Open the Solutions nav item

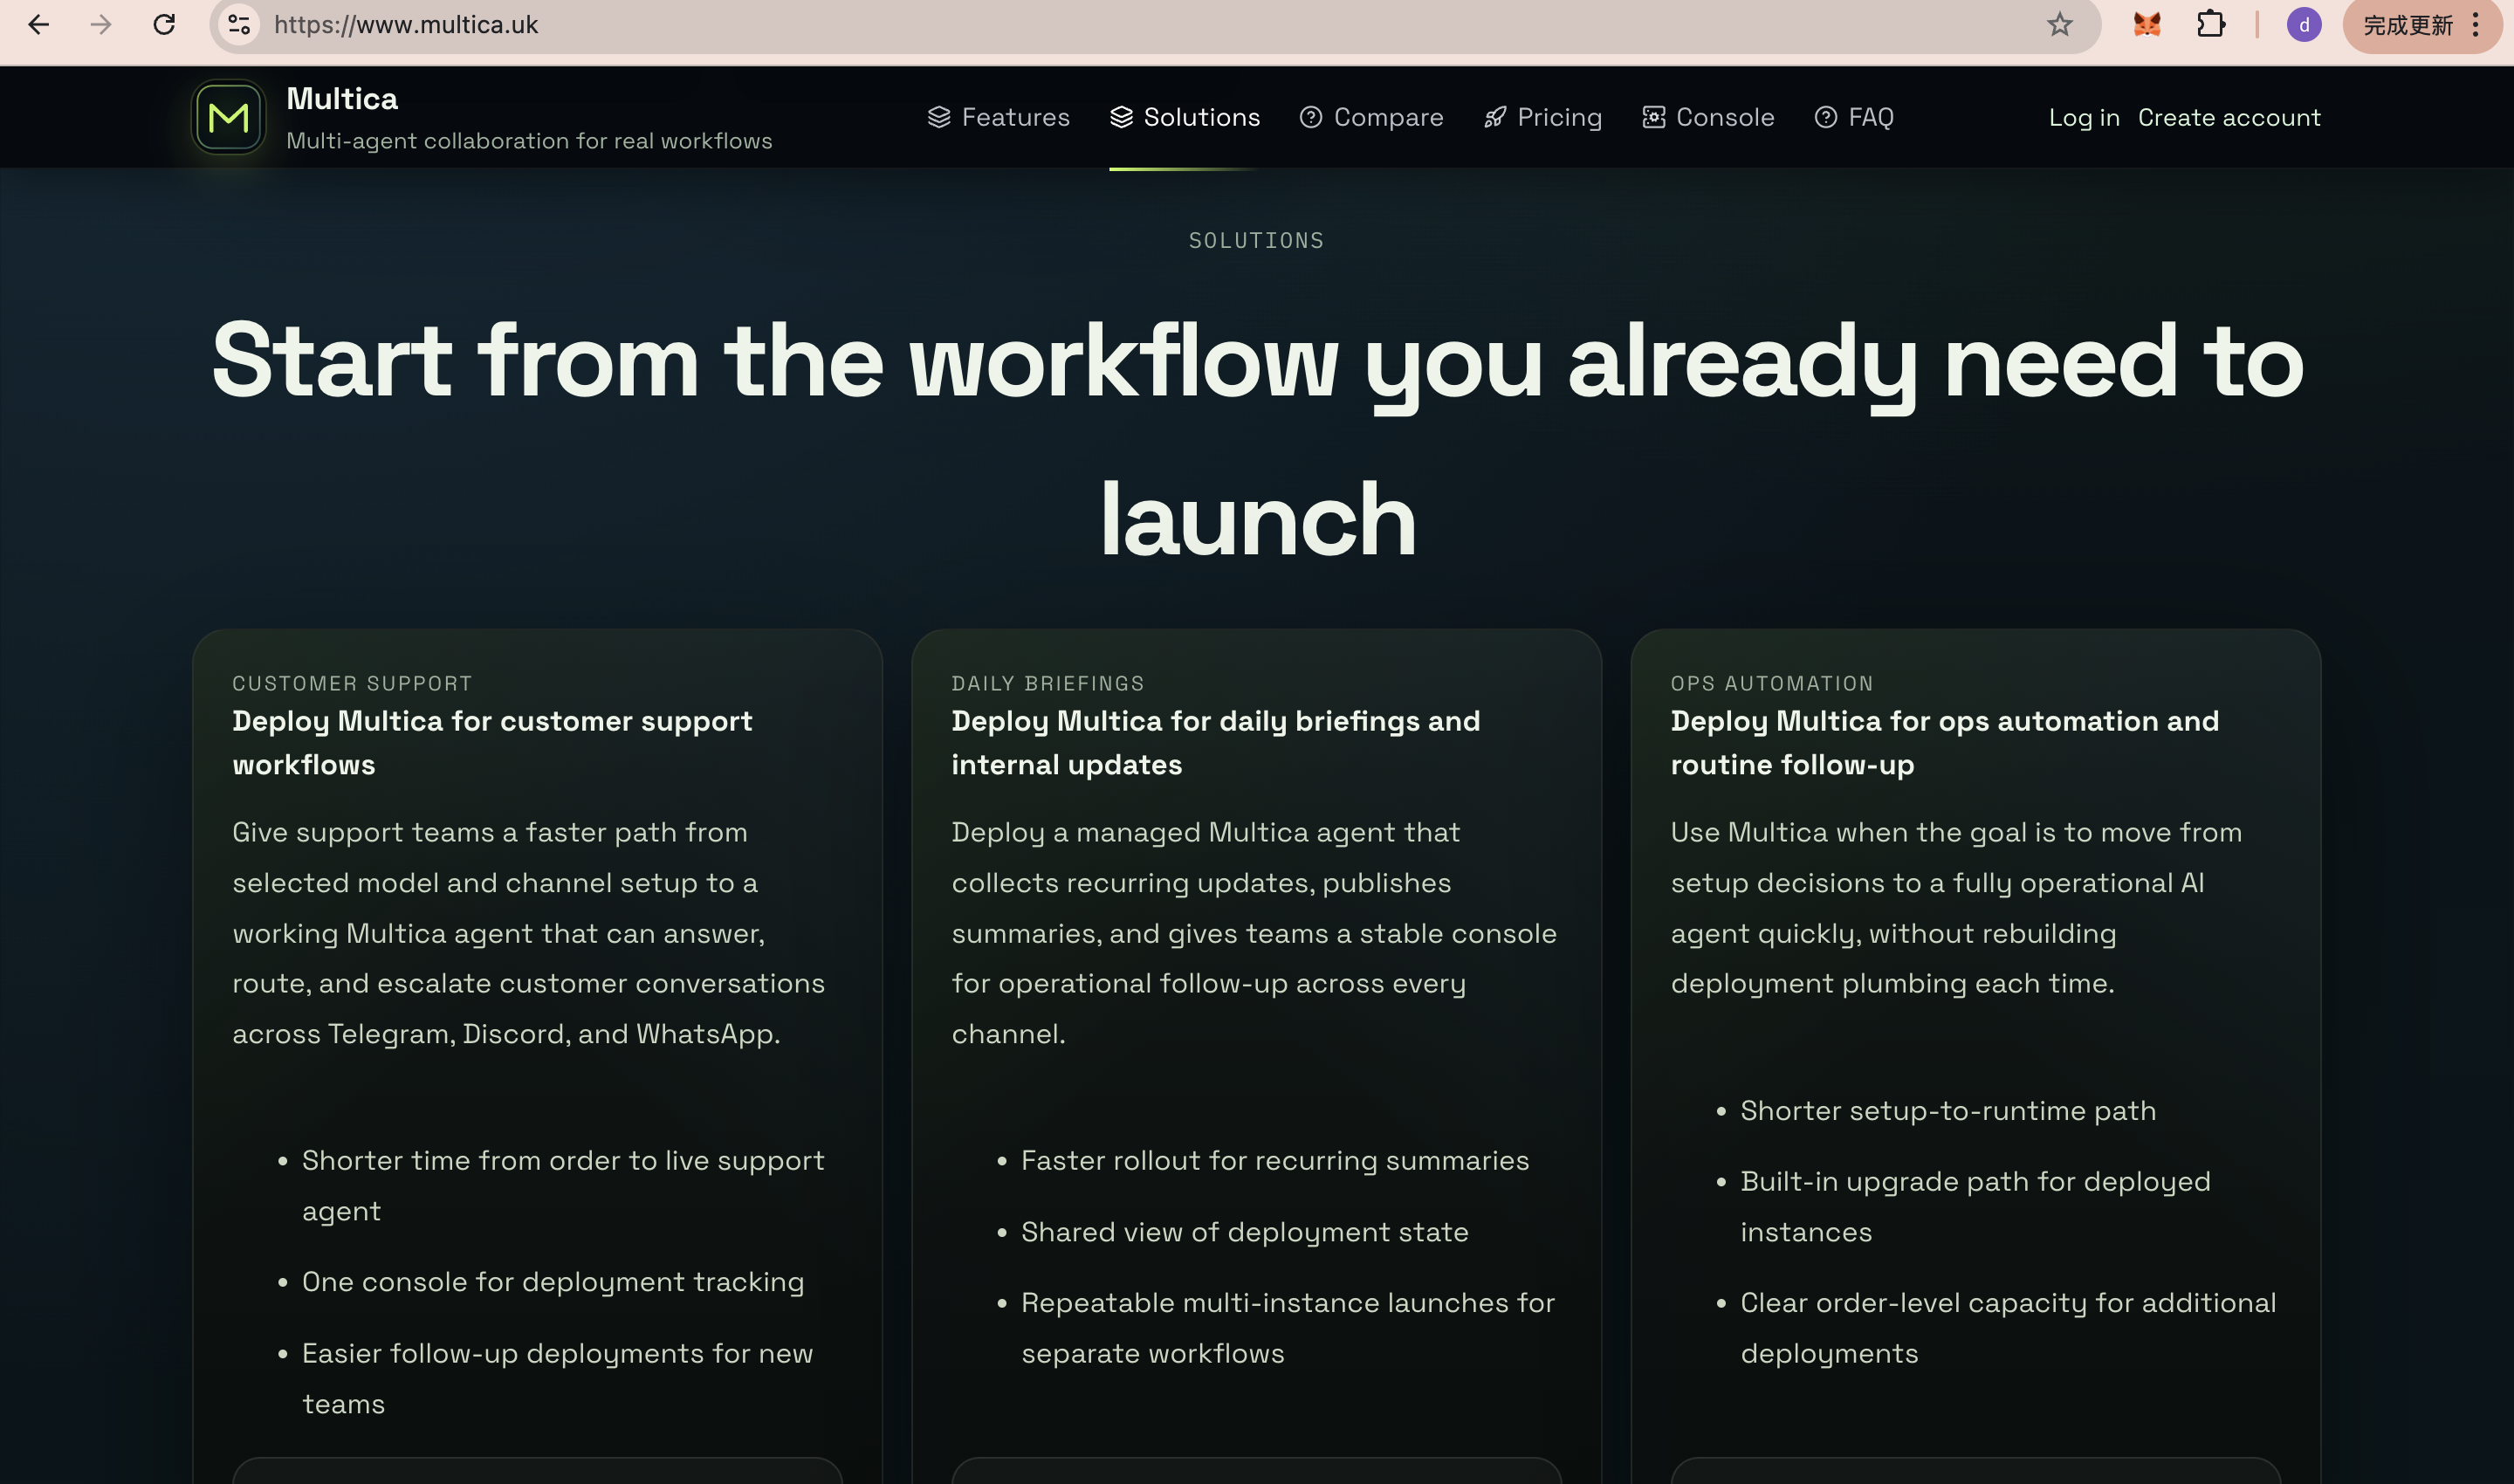1185,117
